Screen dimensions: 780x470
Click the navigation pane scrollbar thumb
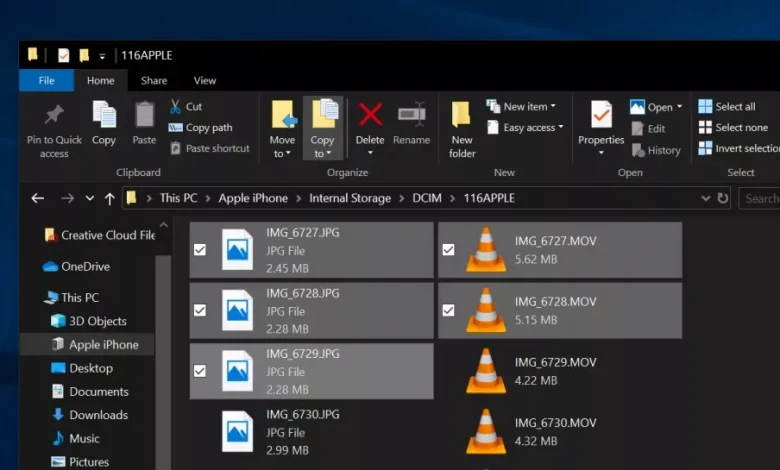click(x=163, y=362)
